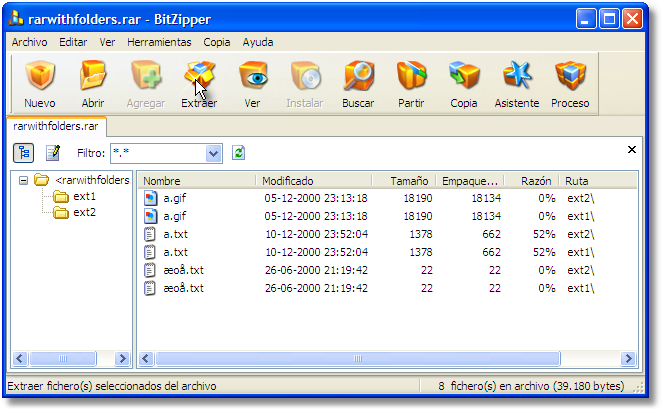Select æoå.txt in the ext2\ row
Viewport: 663px width, 412px height.
click(184, 270)
